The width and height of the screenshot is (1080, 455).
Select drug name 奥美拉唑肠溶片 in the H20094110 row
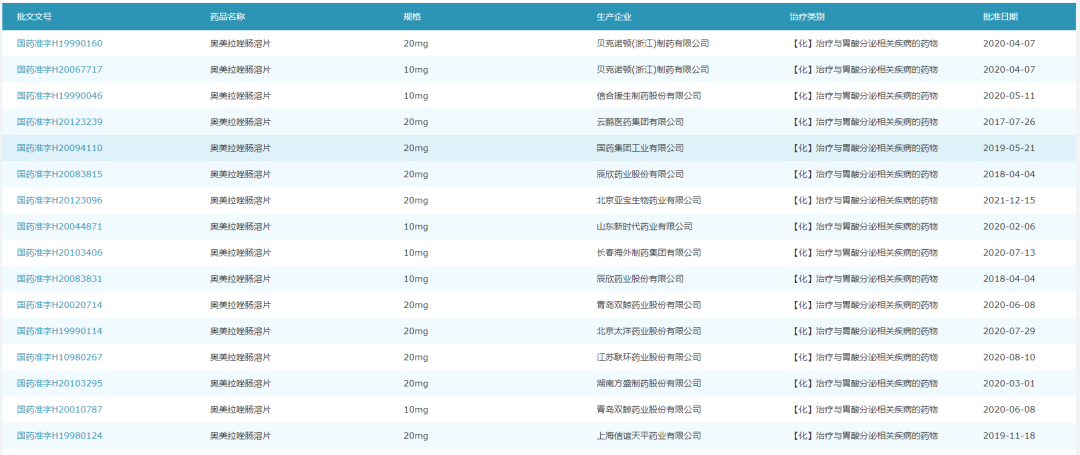(240, 148)
